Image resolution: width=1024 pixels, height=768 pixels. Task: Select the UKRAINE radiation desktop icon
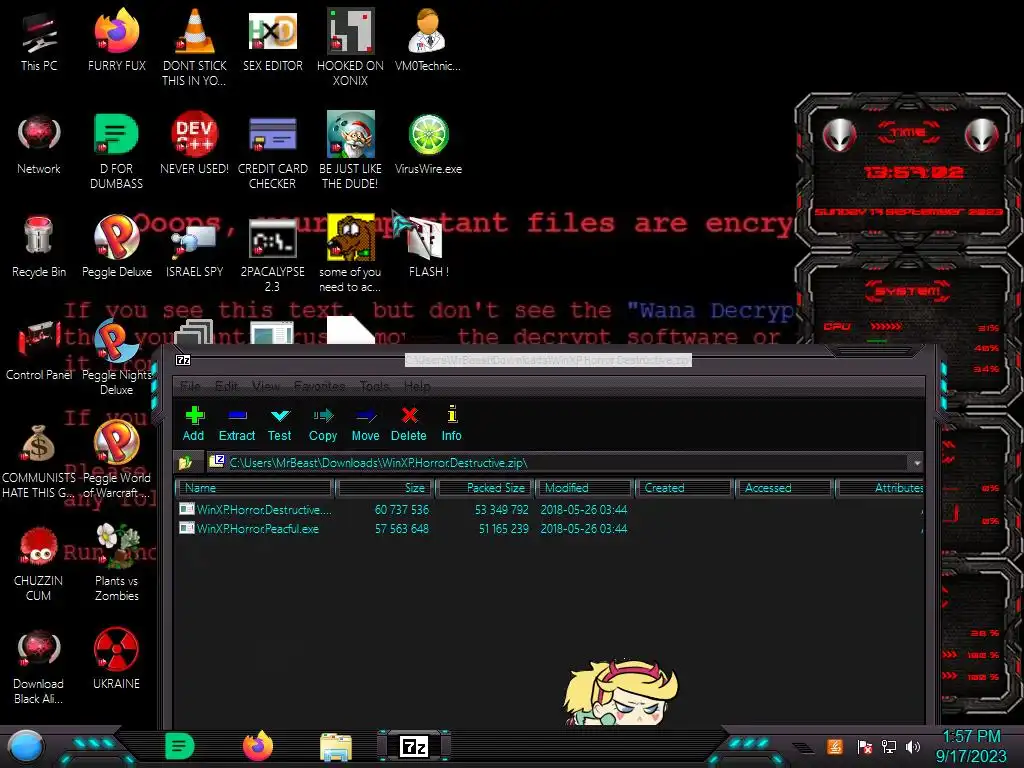[x=116, y=658]
